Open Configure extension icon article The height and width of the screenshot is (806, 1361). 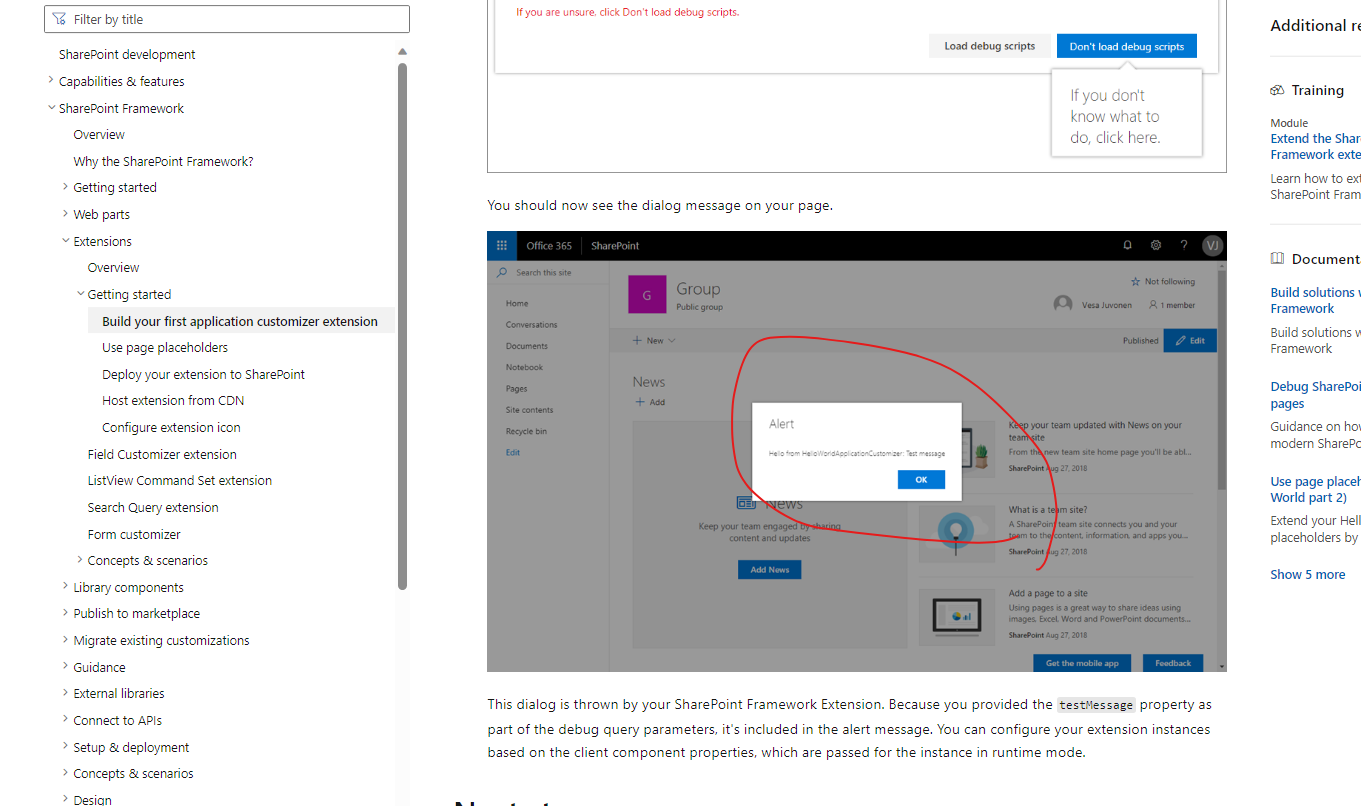coord(171,427)
